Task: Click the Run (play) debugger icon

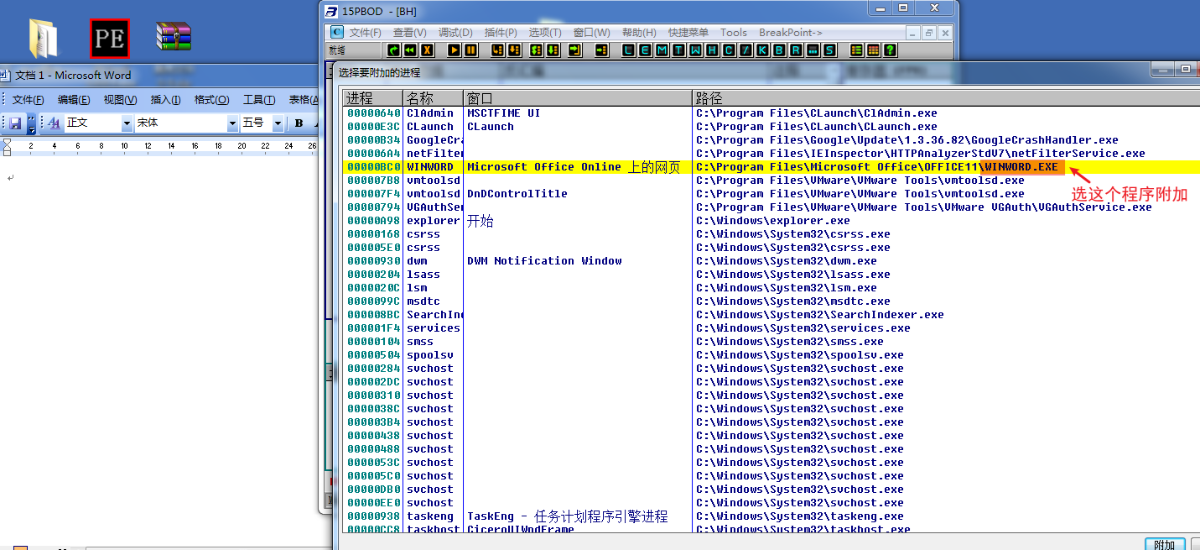Action: (x=454, y=50)
